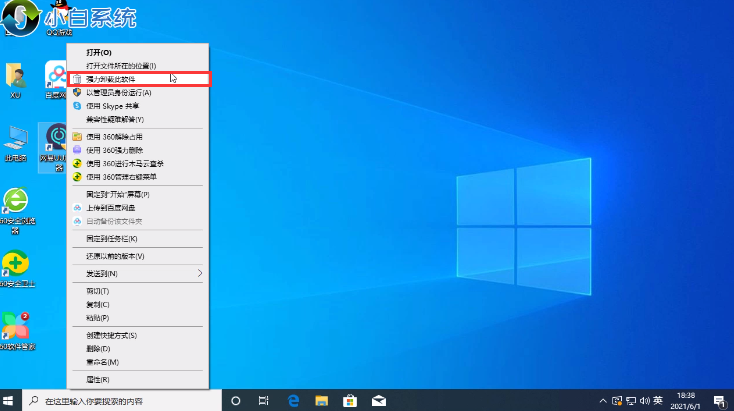
Task: Open Task View on the taskbar
Action: point(264,400)
